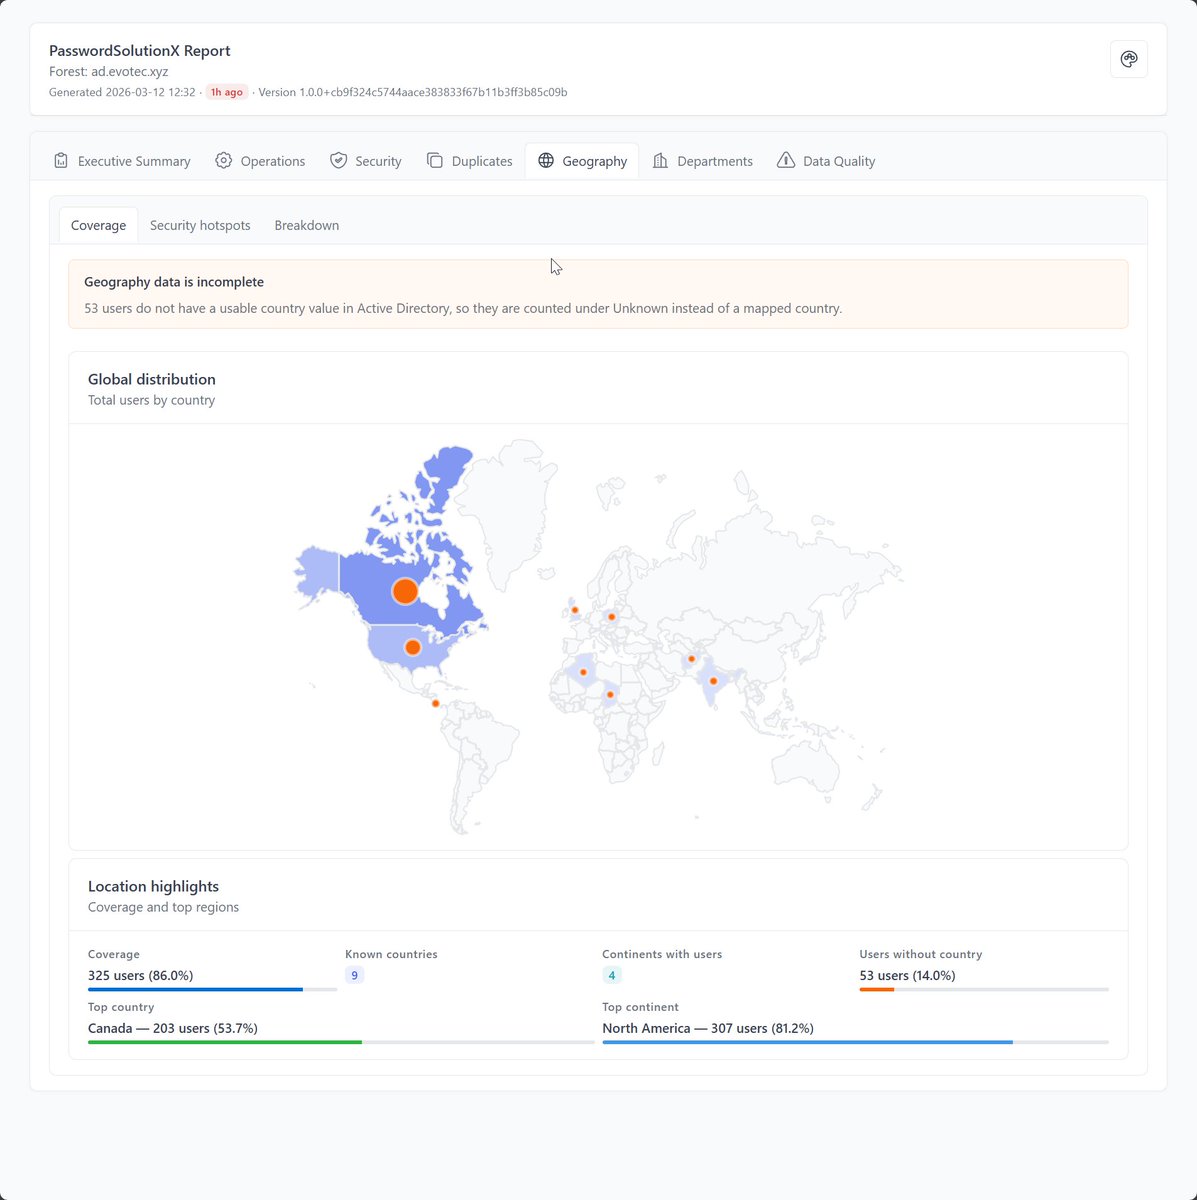The width and height of the screenshot is (1197, 1200).
Task: Click the Known countries badge showing 9
Action: pos(354,975)
